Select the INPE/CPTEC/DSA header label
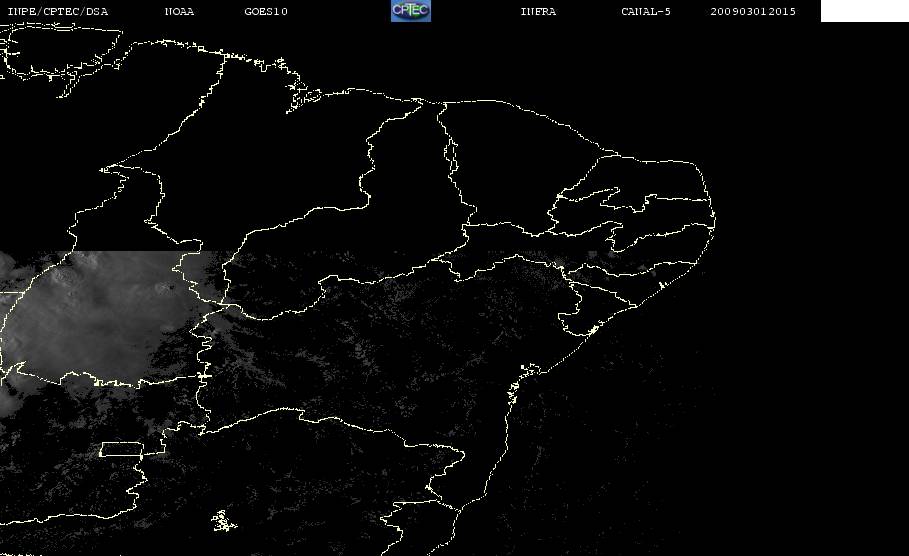 pos(57,12)
